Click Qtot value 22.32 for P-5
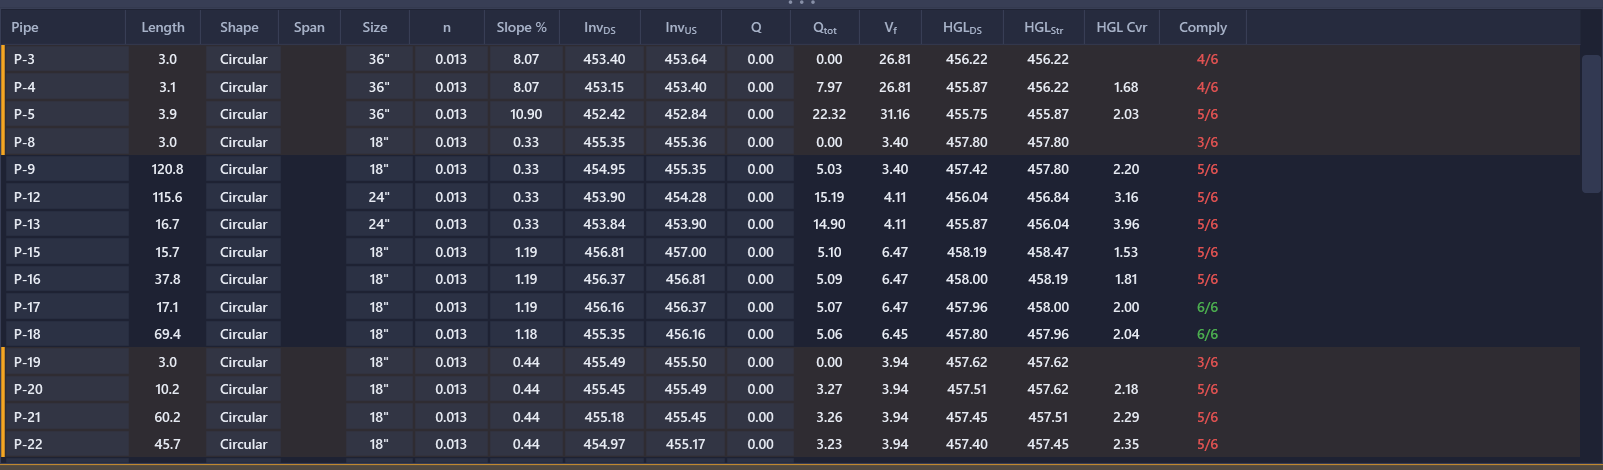The height and width of the screenshot is (470, 1603). 829,115
